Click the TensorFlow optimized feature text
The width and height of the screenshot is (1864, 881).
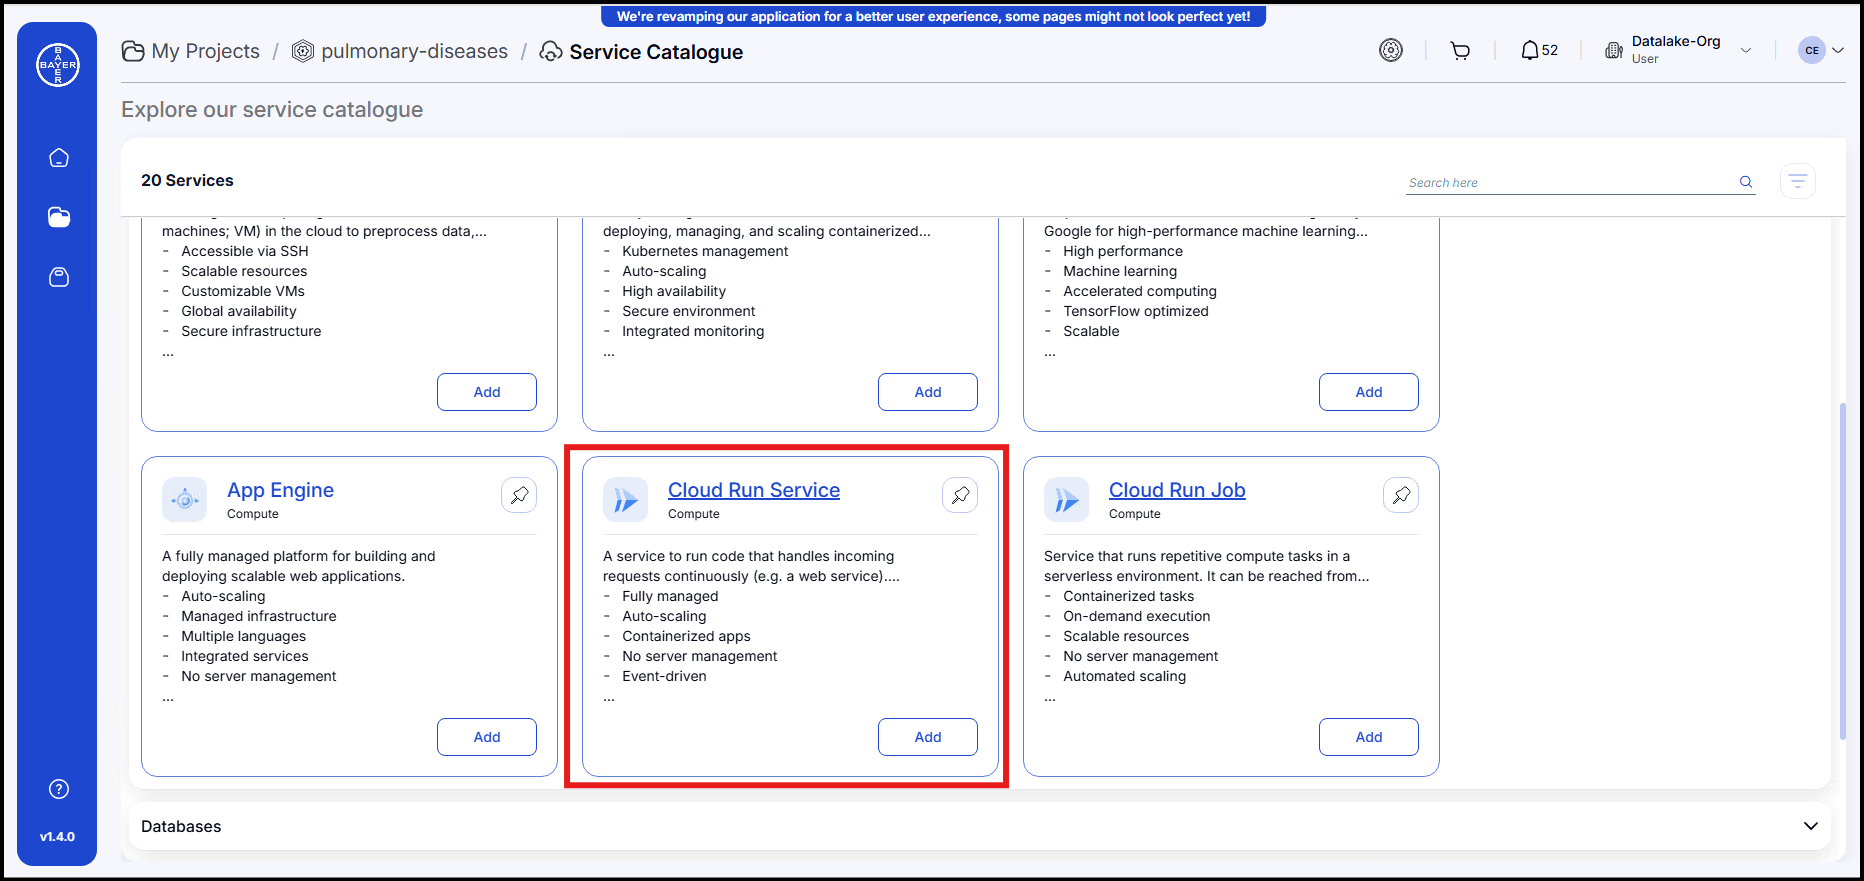pyautogui.click(x=1136, y=311)
